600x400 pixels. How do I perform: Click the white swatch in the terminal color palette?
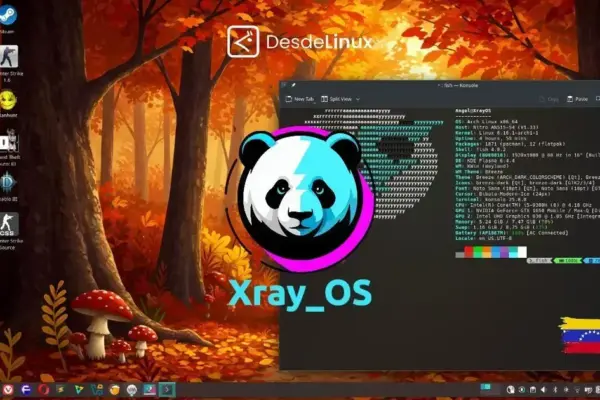522,252
